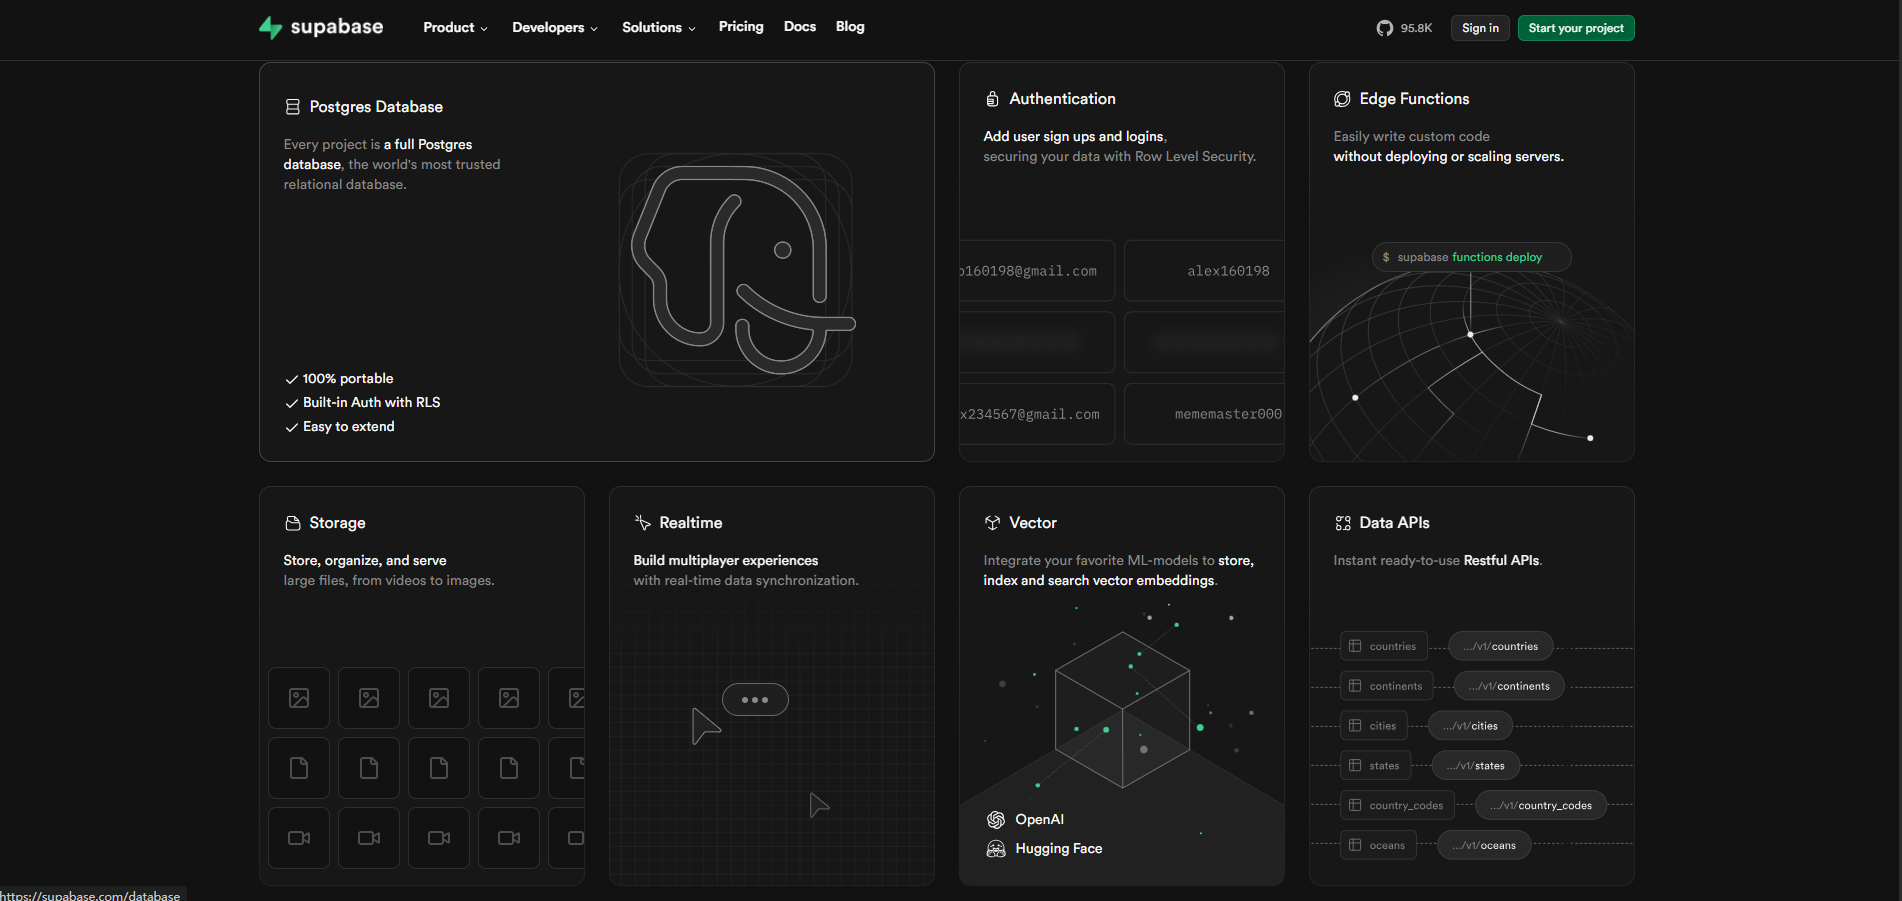The width and height of the screenshot is (1902, 901).
Task: Click the OpenAI logo in Vector card
Action: click(x=996, y=820)
